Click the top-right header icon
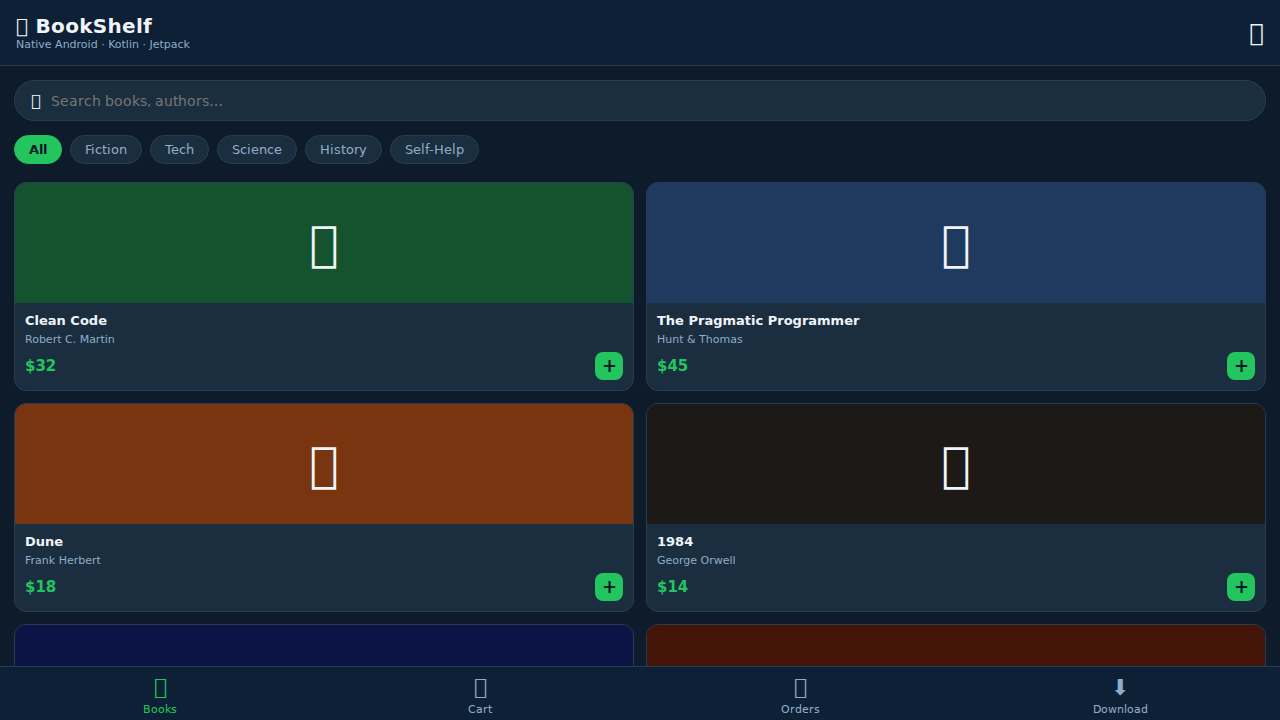This screenshot has width=1280, height=720. pos(1256,34)
